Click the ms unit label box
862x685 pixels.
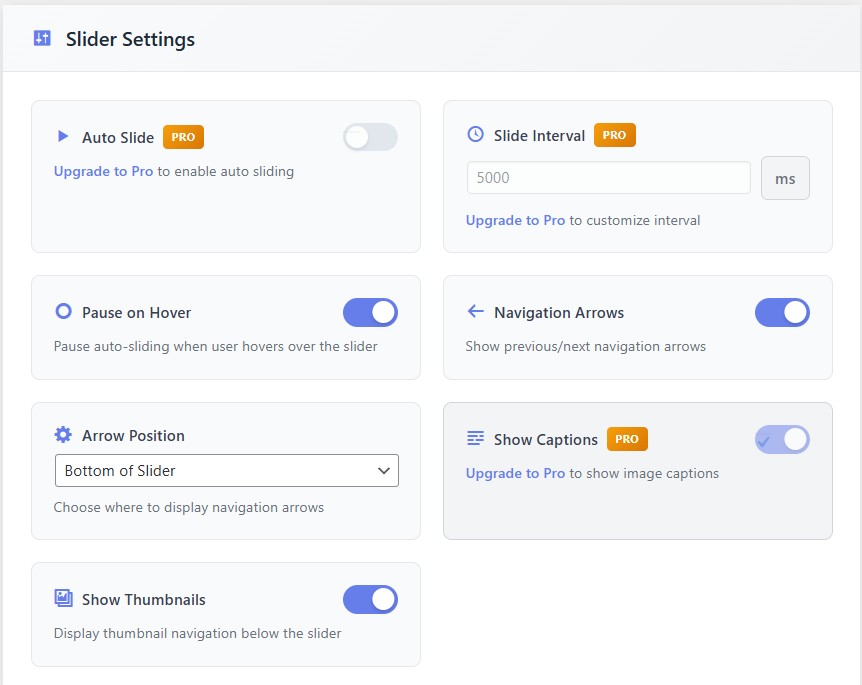pos(785,178)
